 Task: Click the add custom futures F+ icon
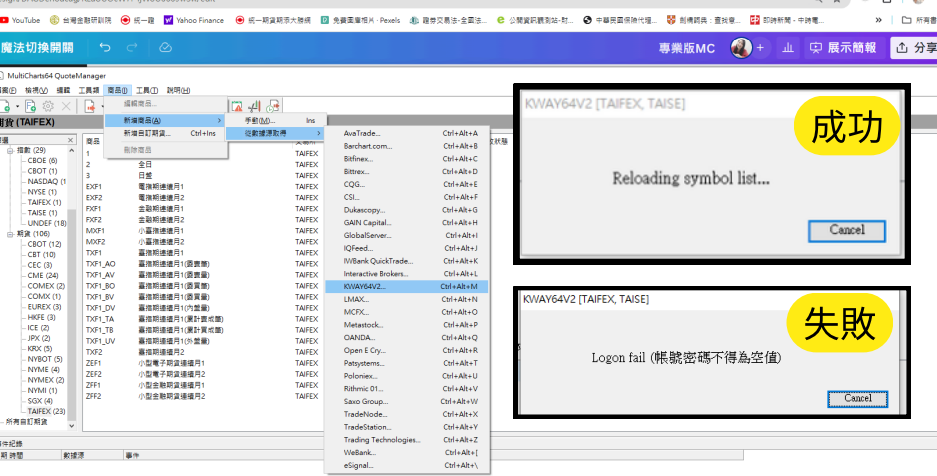tap(30, 106)
